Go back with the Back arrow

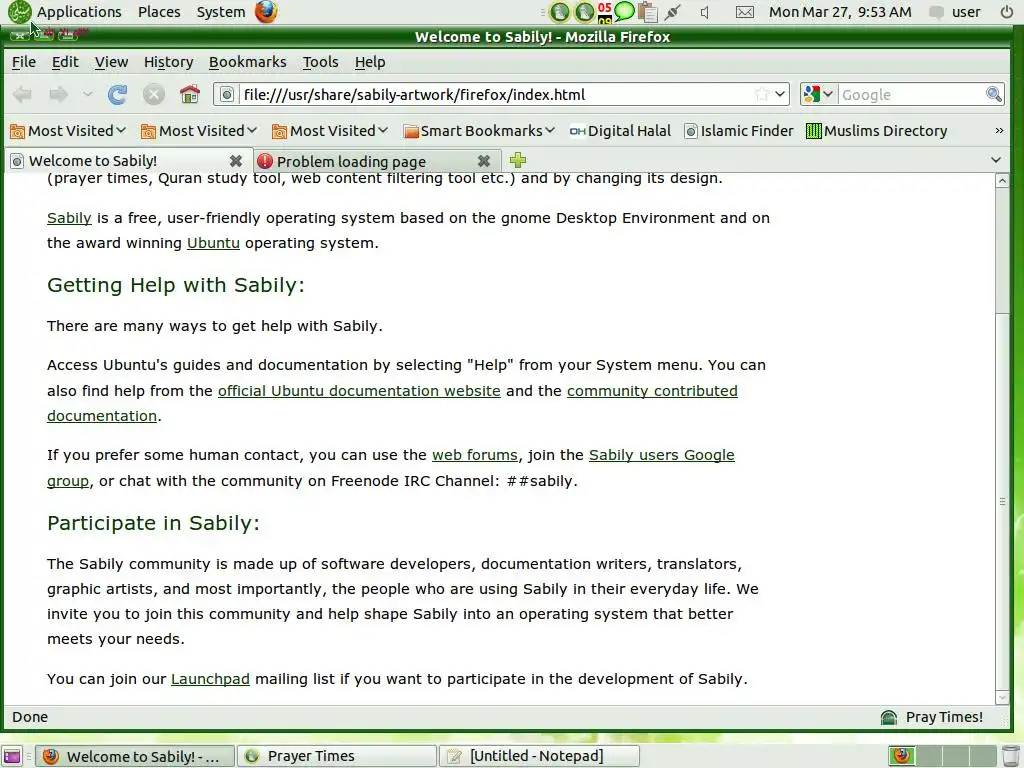click(x=22, y=95)
